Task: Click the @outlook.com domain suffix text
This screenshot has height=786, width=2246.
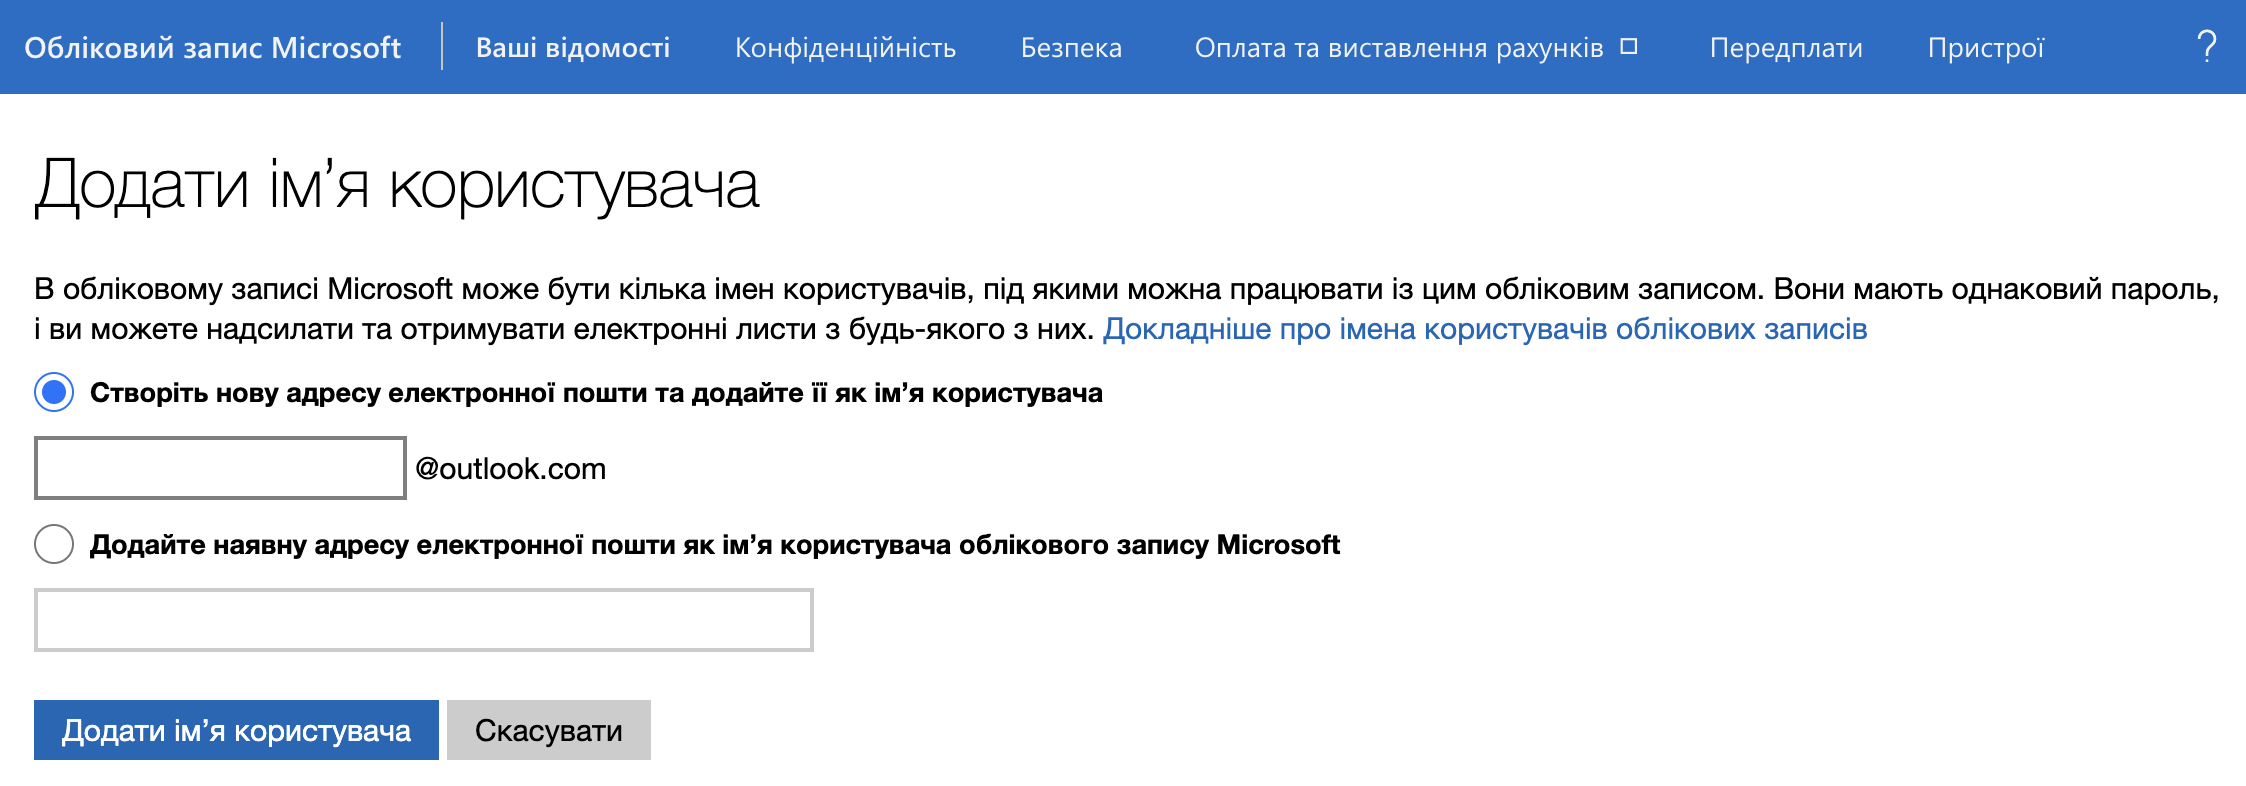Action: point(511,469)
